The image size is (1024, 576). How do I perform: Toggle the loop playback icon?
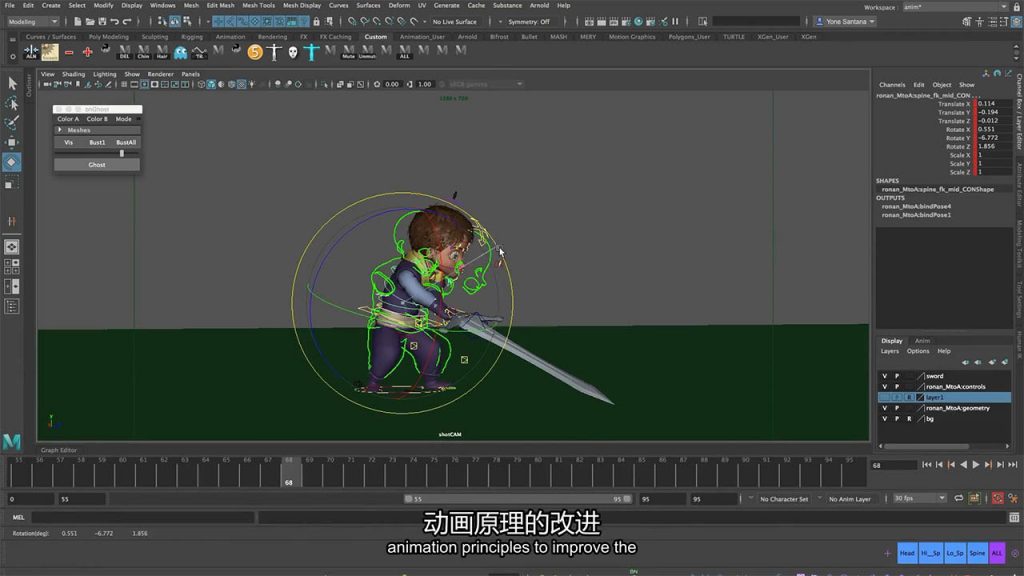pos(958,498)
